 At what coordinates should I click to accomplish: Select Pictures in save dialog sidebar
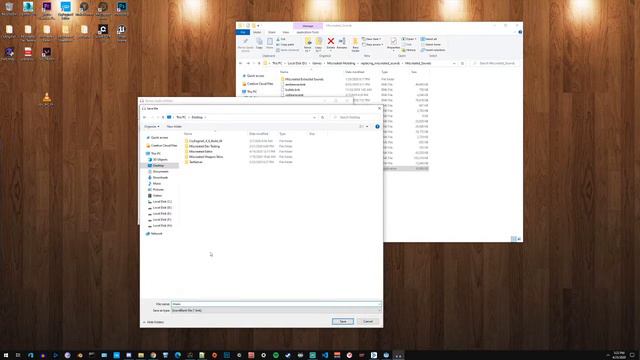[x=156, y=189]
